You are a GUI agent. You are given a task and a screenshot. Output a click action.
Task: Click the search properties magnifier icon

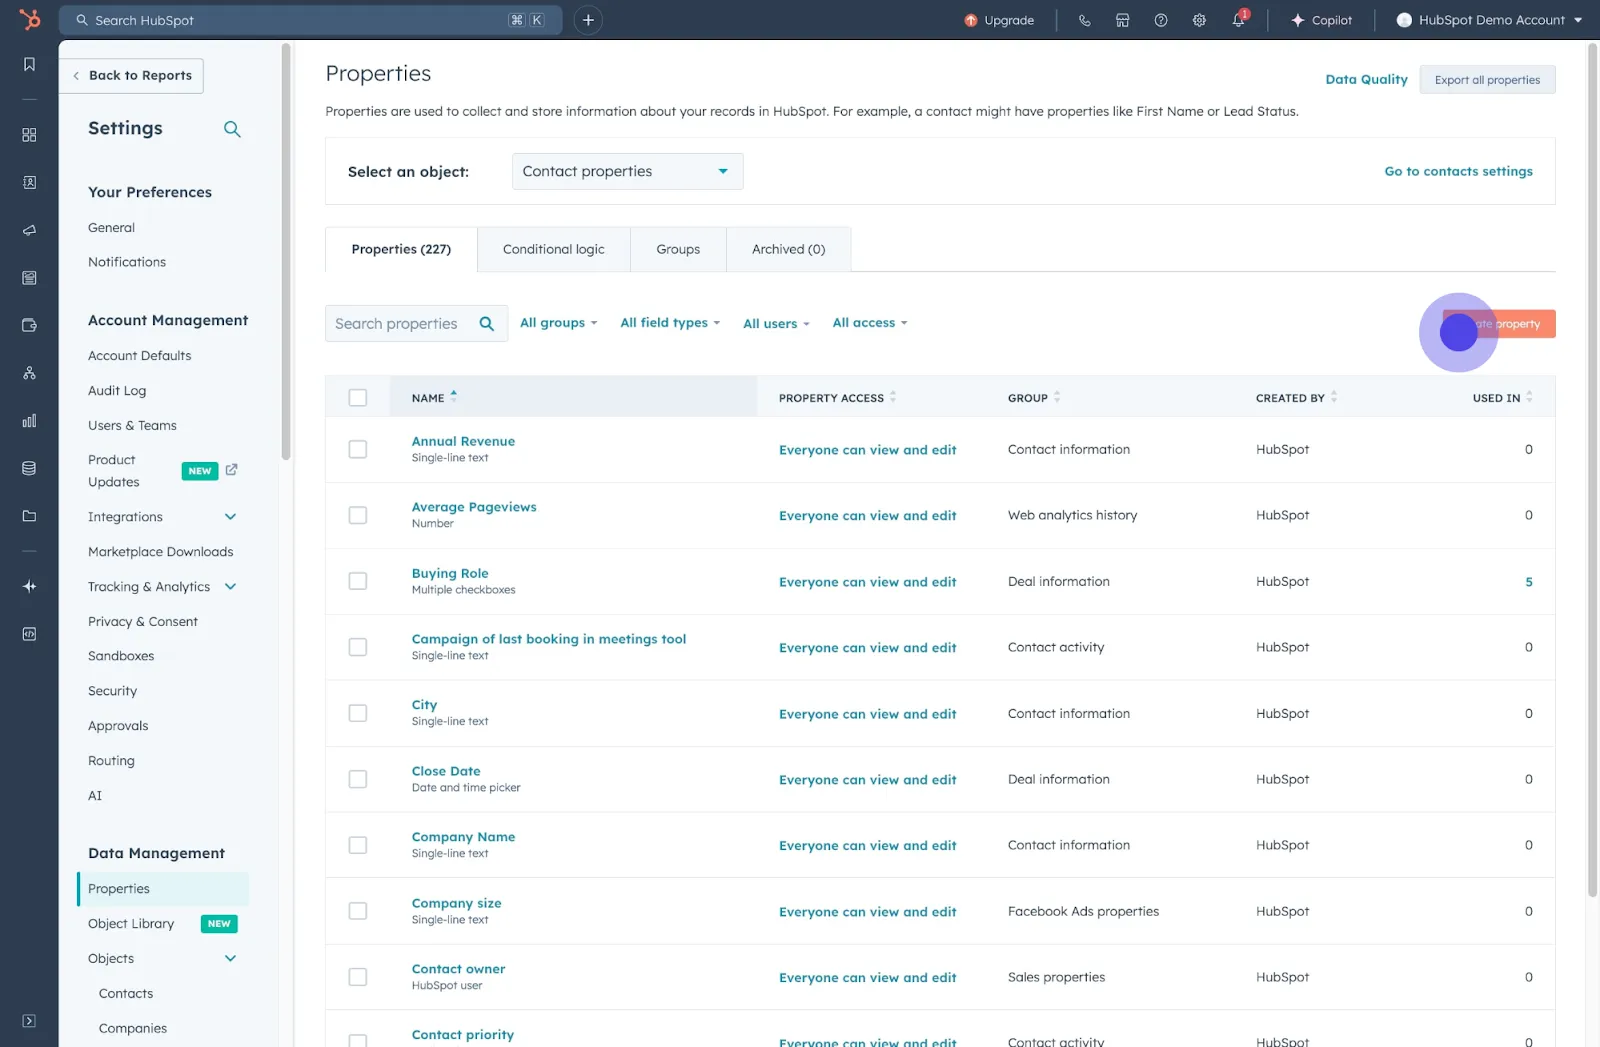(x=487, y=323)
